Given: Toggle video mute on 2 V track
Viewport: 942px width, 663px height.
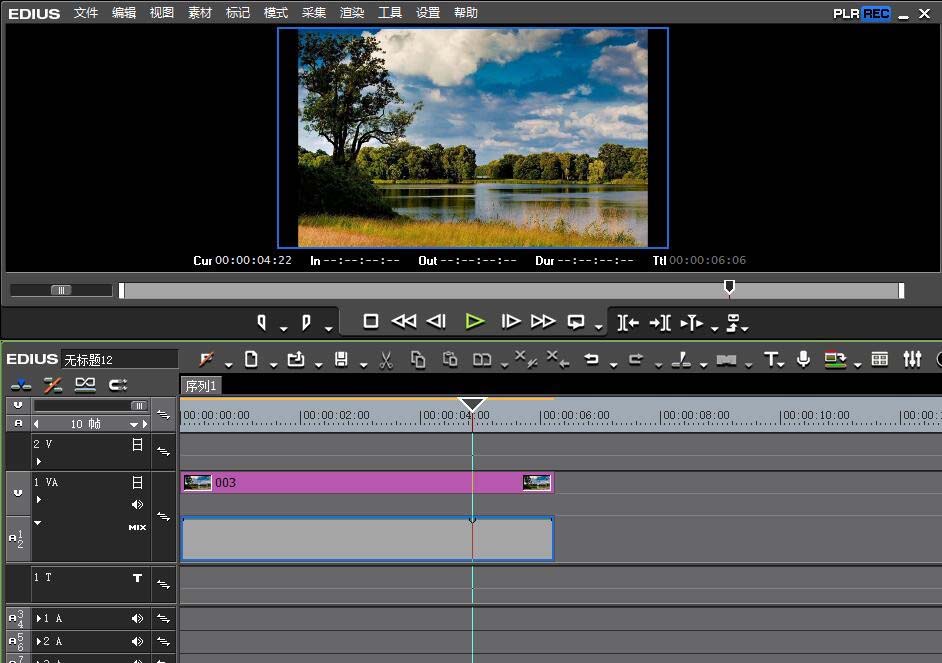Looking at the screenshot, I should 138,444.
